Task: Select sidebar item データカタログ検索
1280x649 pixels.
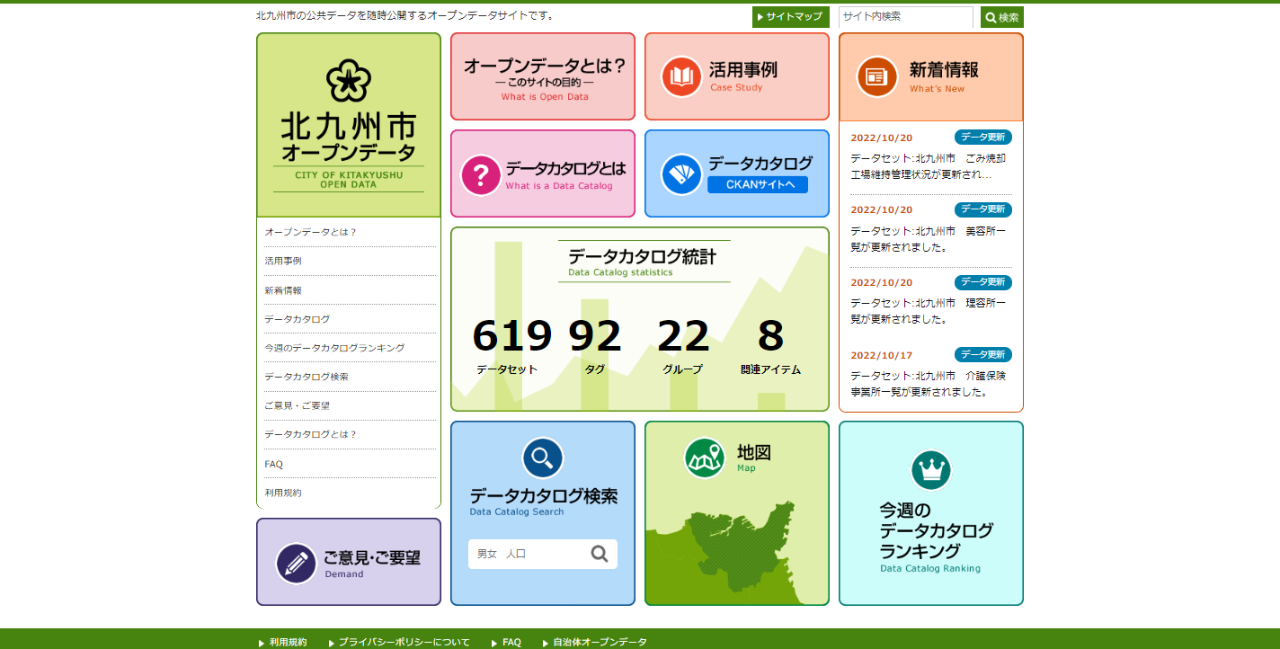Action: tap(348, 377)
